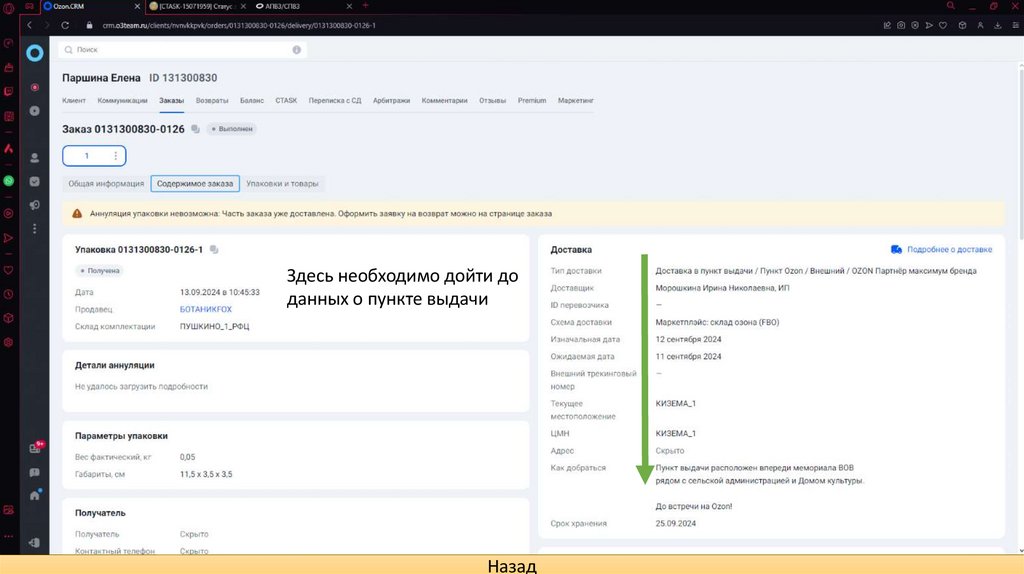This screenshot has width=1024, height=574.
Task: Click the Выполнен status badge
Action: 232,129
